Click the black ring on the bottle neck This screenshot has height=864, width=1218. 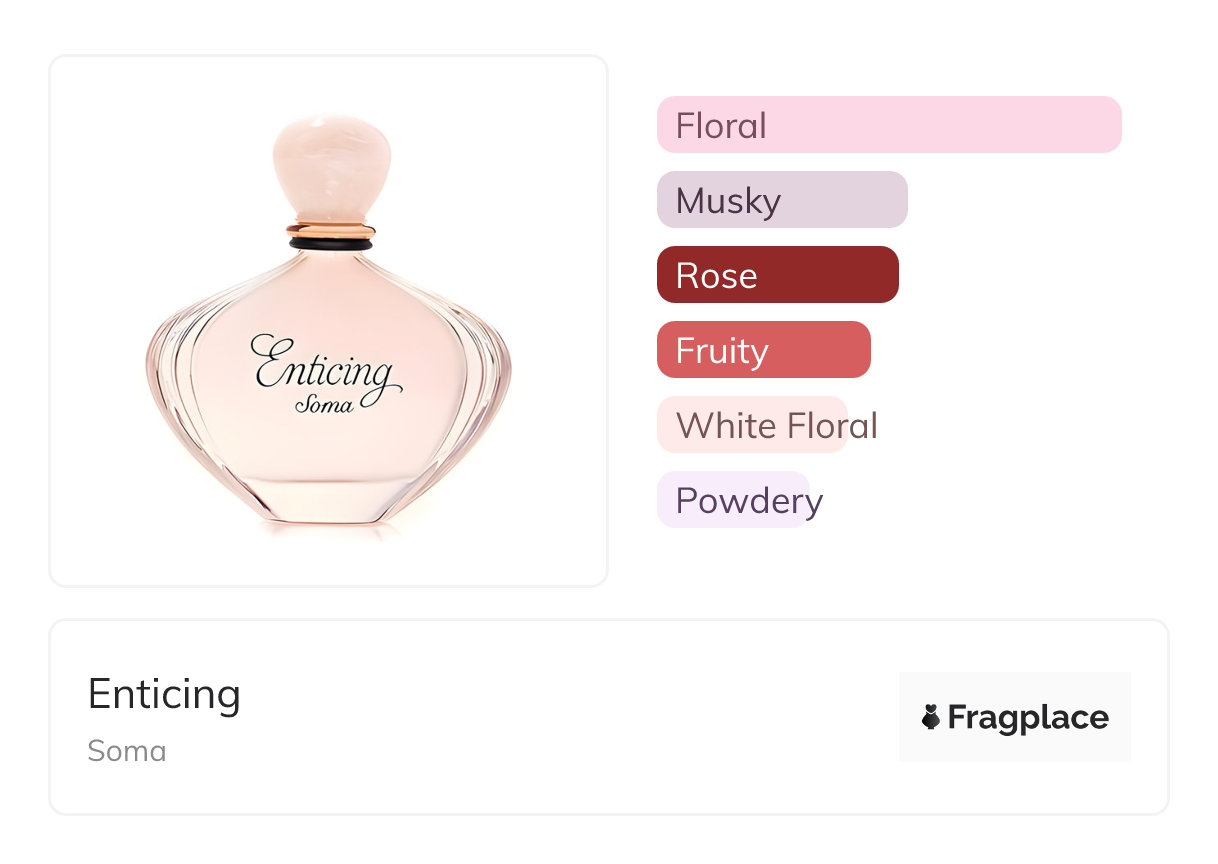(x=331, y=243)
